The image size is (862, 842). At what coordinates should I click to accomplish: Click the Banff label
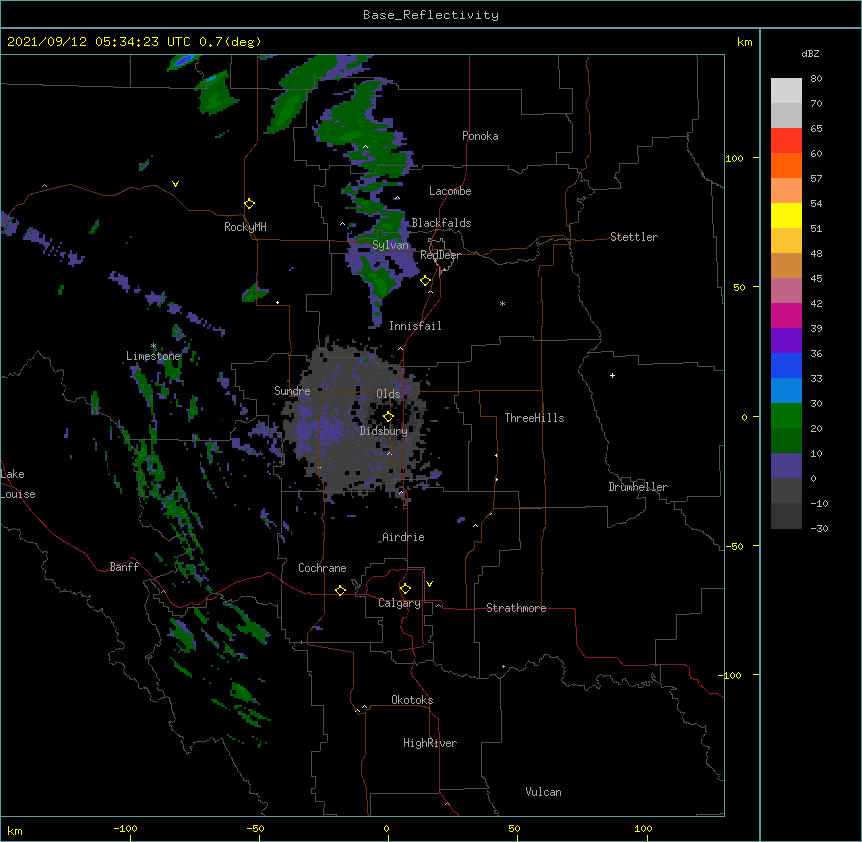click(124, 567)
